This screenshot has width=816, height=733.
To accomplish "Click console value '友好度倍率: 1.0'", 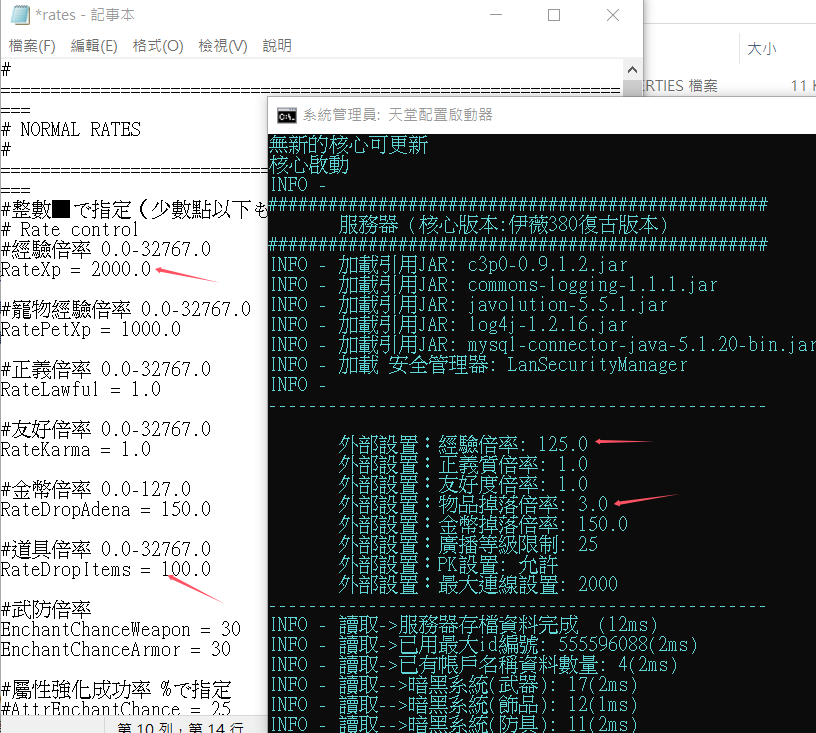I will pyautogui.click(x=513, y=484).
